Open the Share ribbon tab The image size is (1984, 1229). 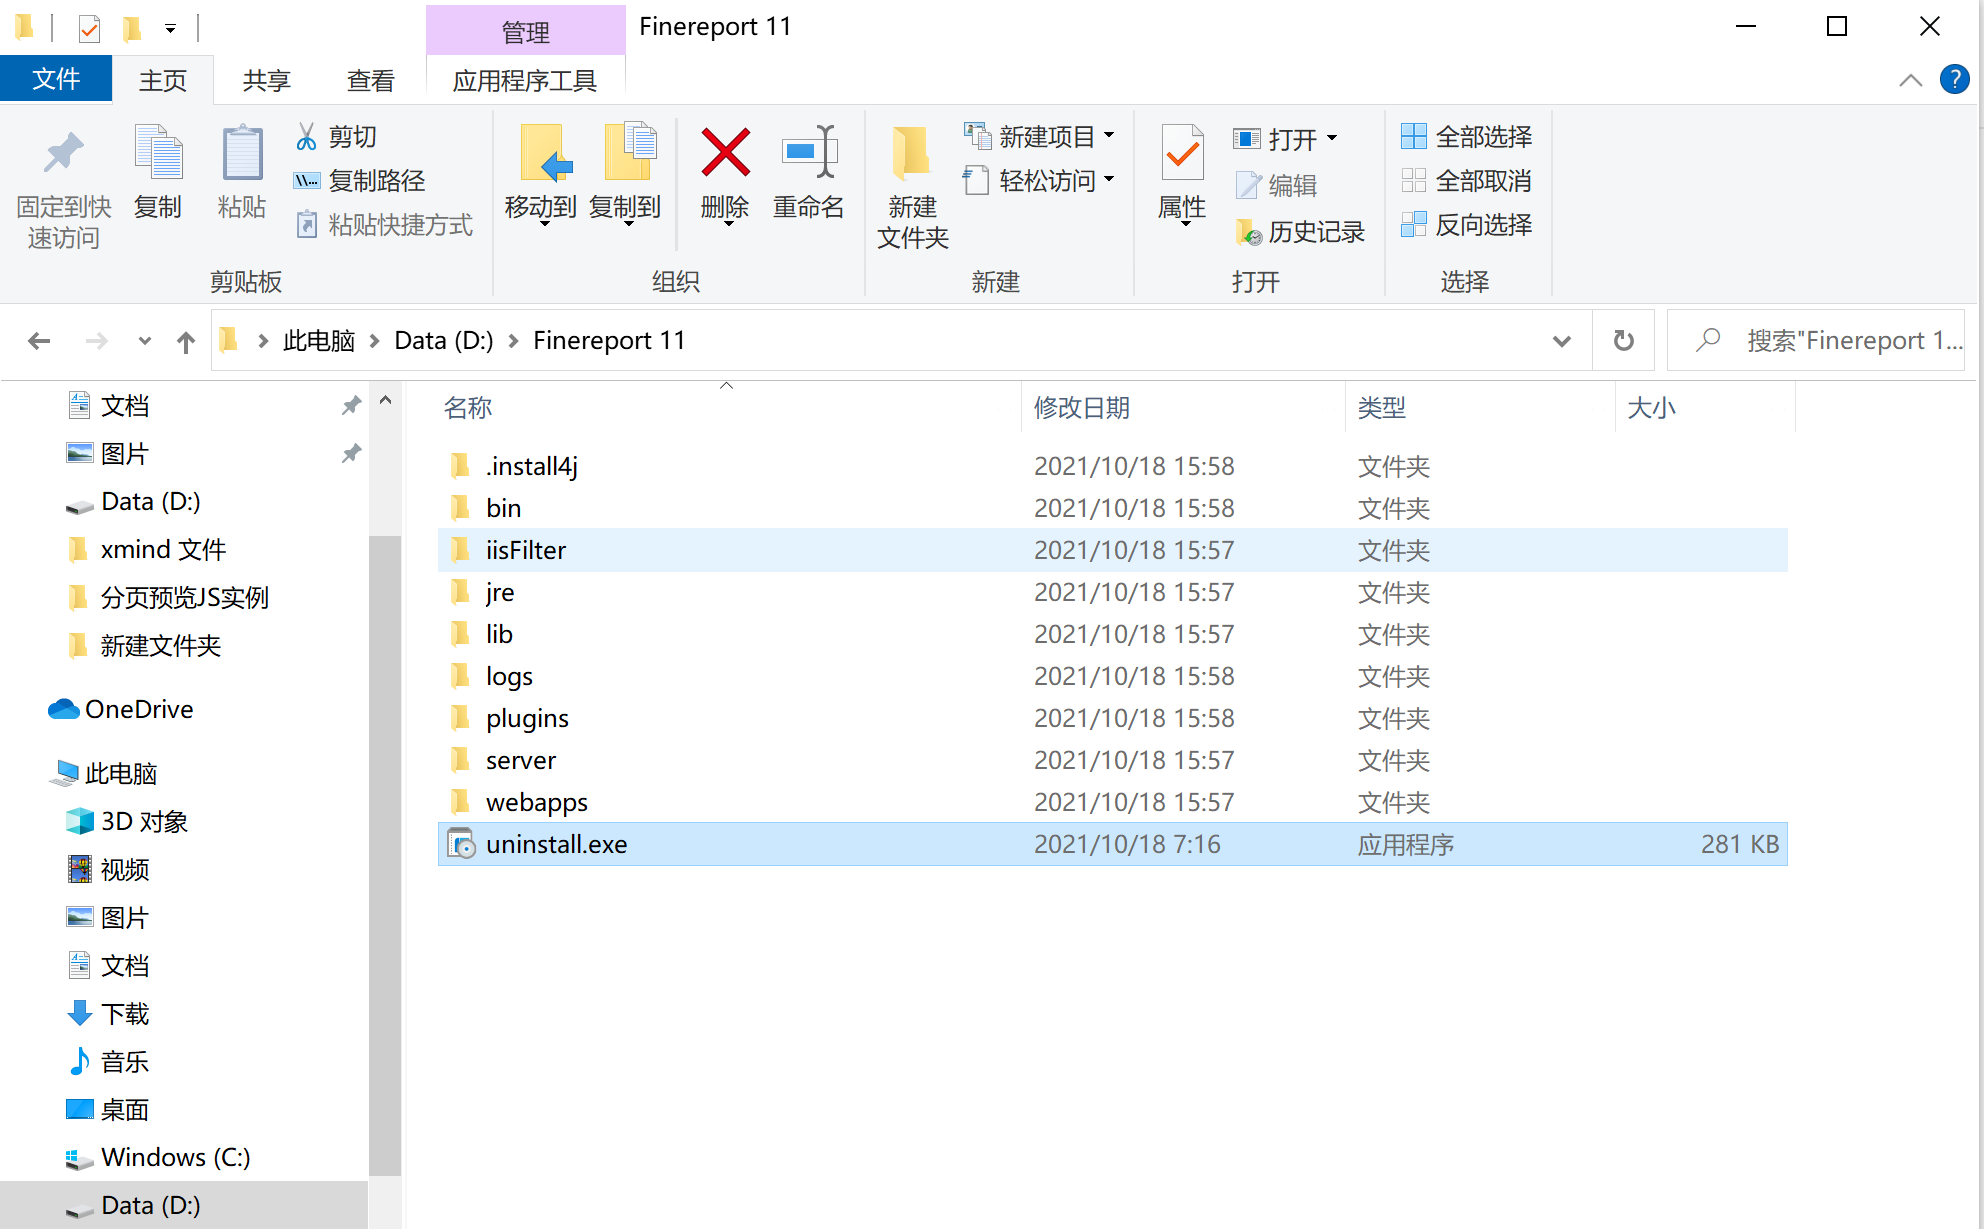click(x=266, y=80)
